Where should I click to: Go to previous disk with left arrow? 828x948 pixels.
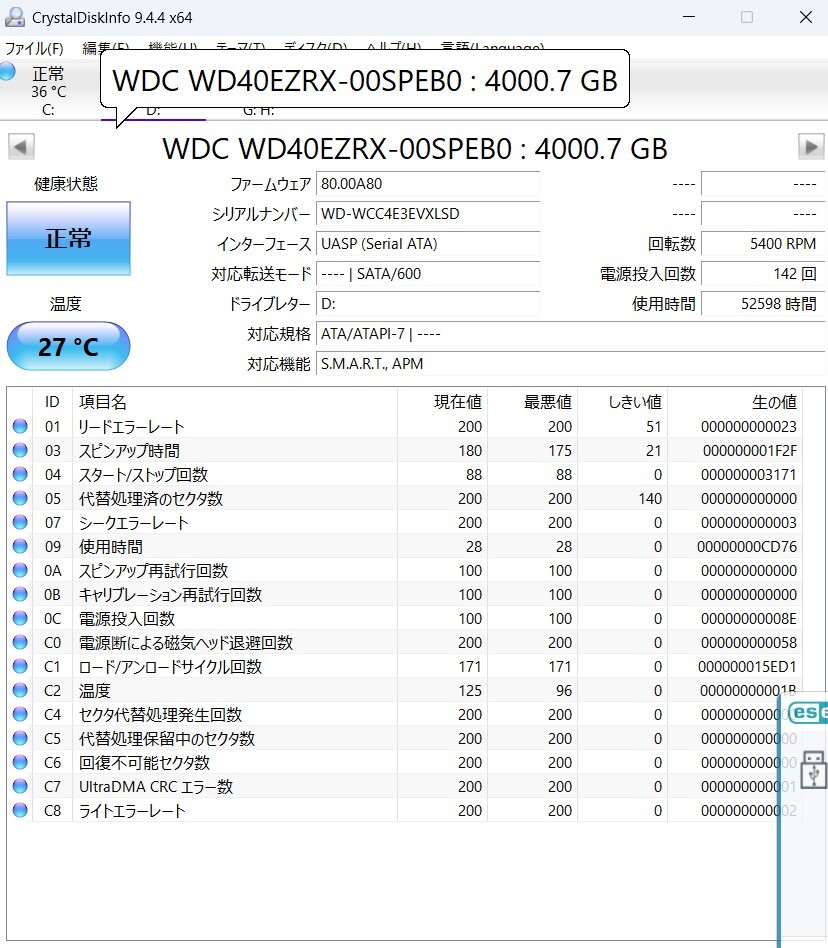coord(21,146)
